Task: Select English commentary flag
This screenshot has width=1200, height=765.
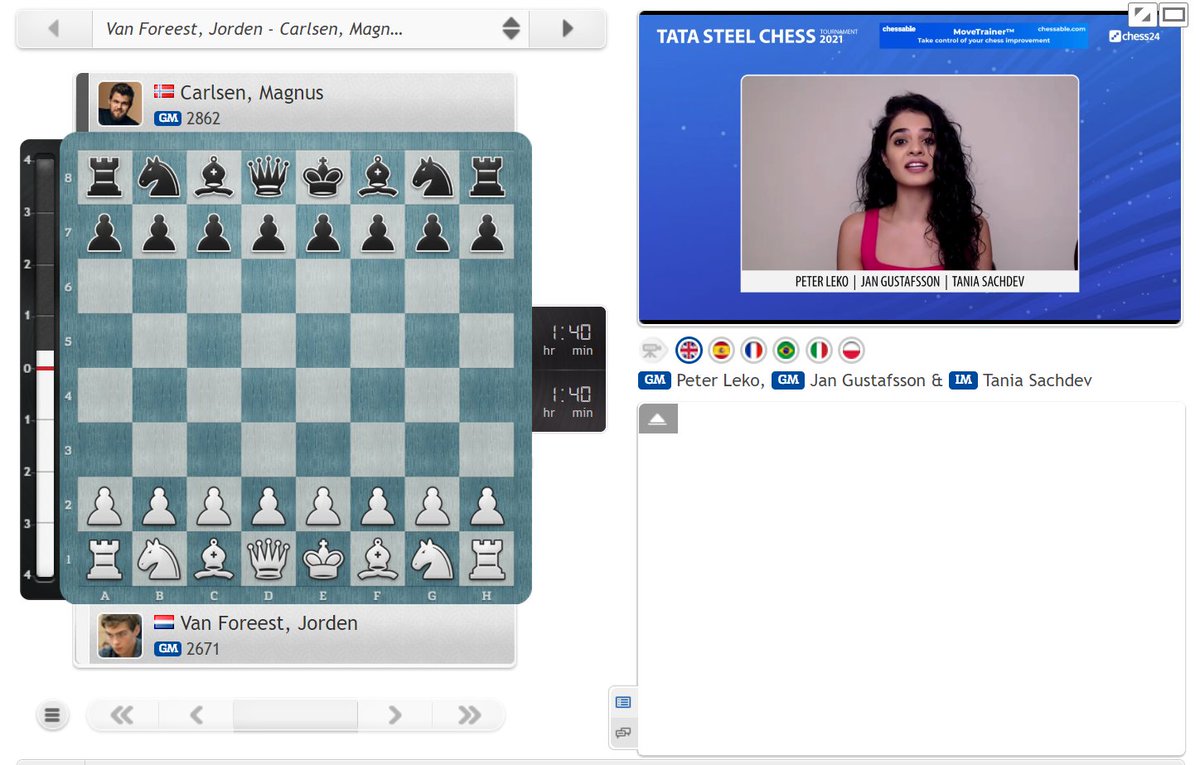Action: 689,350
